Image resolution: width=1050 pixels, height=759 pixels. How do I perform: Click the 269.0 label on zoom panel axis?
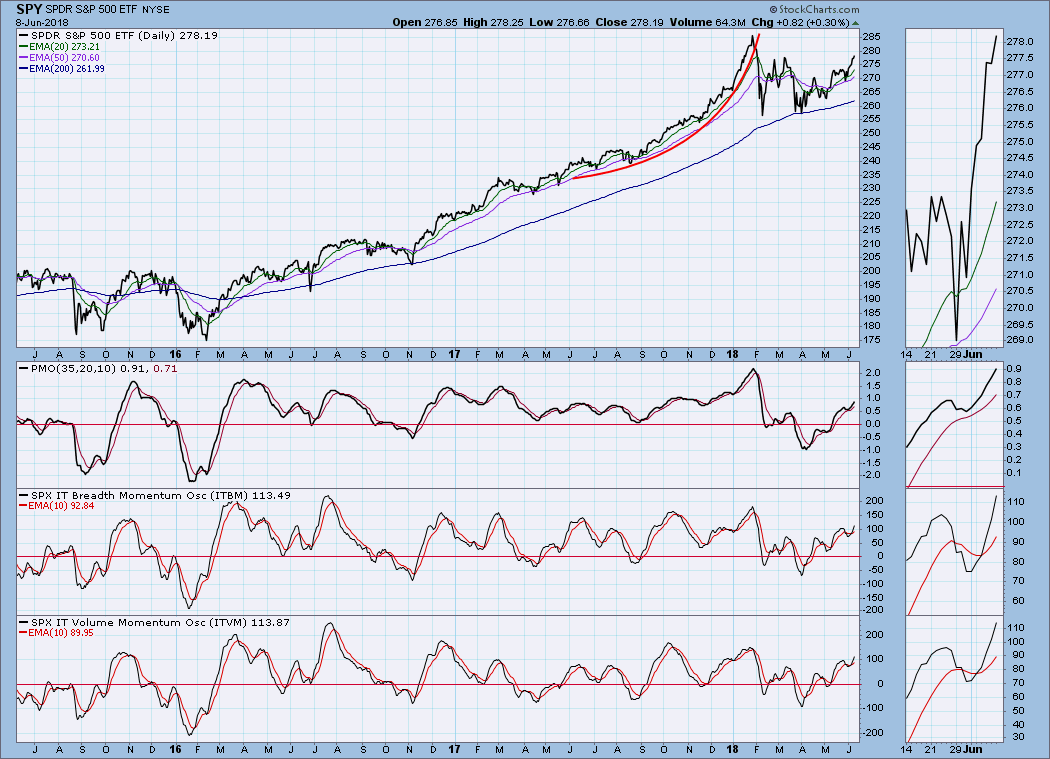tap(1019, 340)
